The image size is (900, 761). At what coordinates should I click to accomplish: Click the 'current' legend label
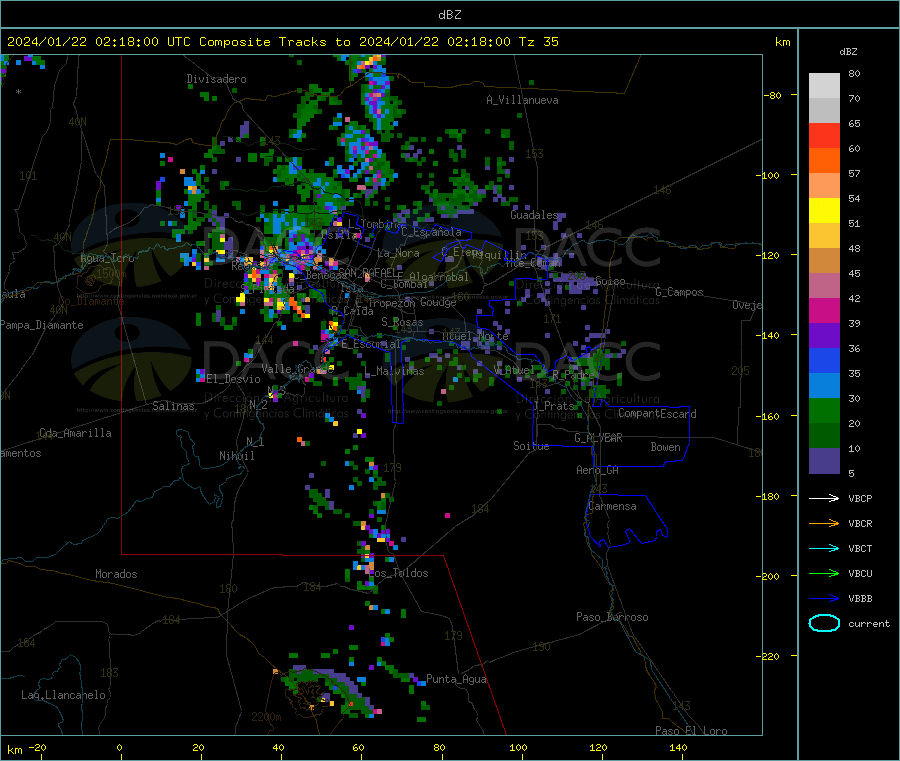pos(869,623)
